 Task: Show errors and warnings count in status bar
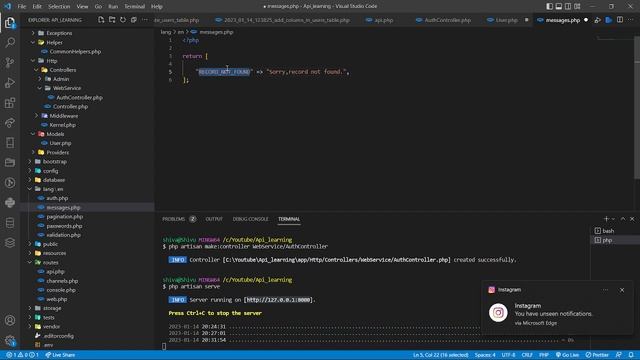22,355
